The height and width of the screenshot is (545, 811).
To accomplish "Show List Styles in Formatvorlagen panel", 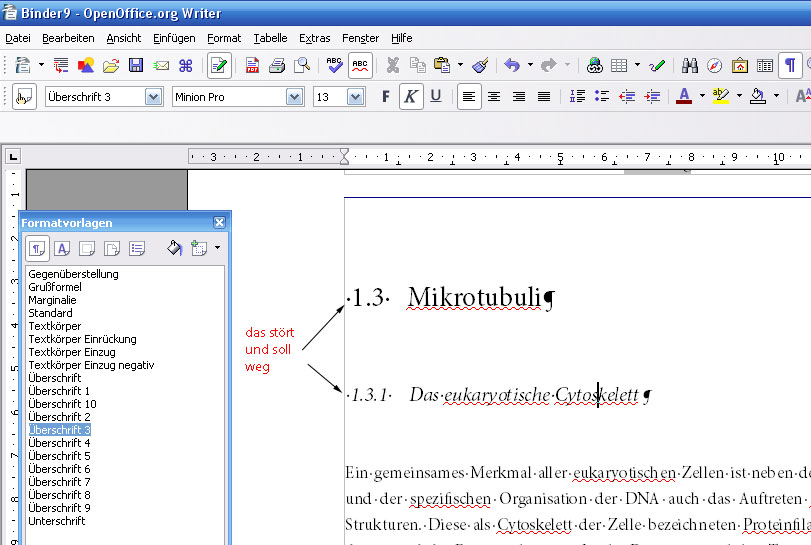I will [x=137, y=248].
